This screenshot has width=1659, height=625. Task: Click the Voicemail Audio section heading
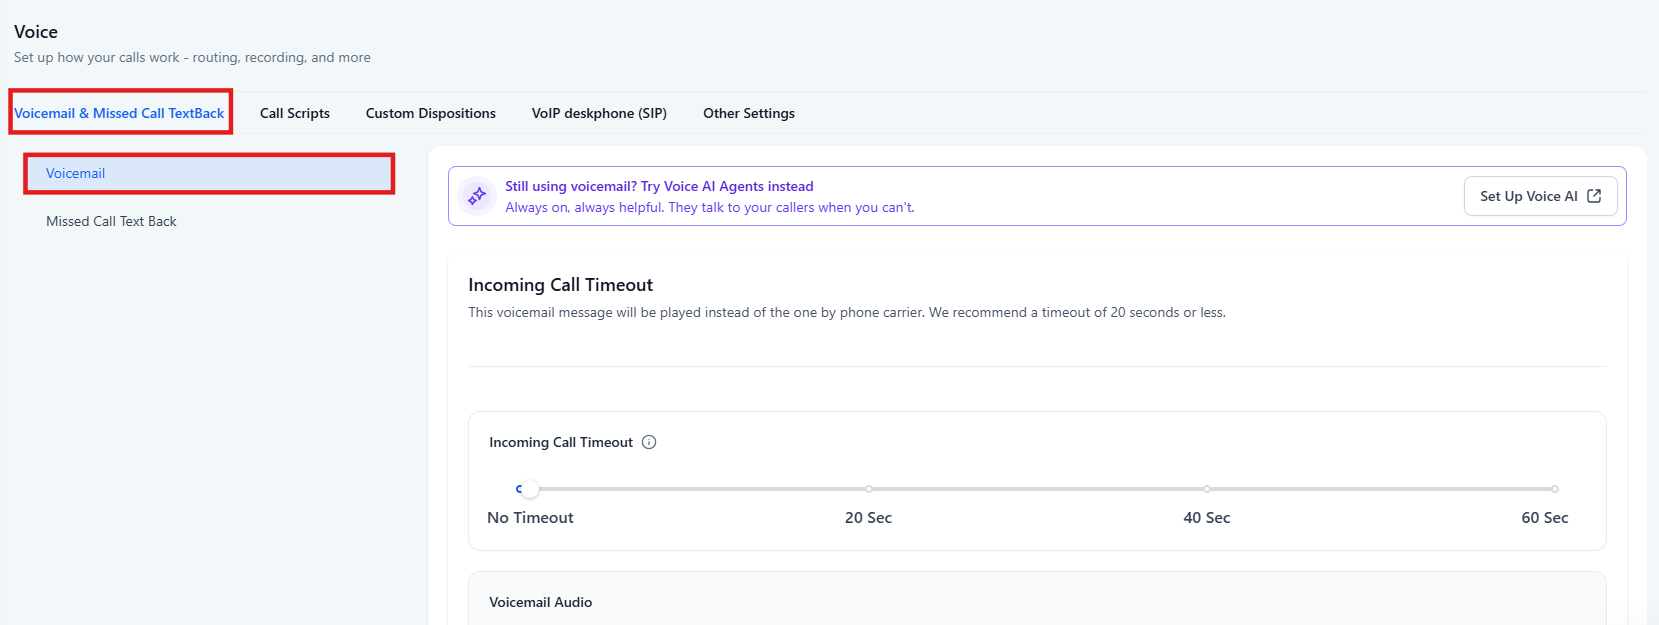(x=540, y=602)
